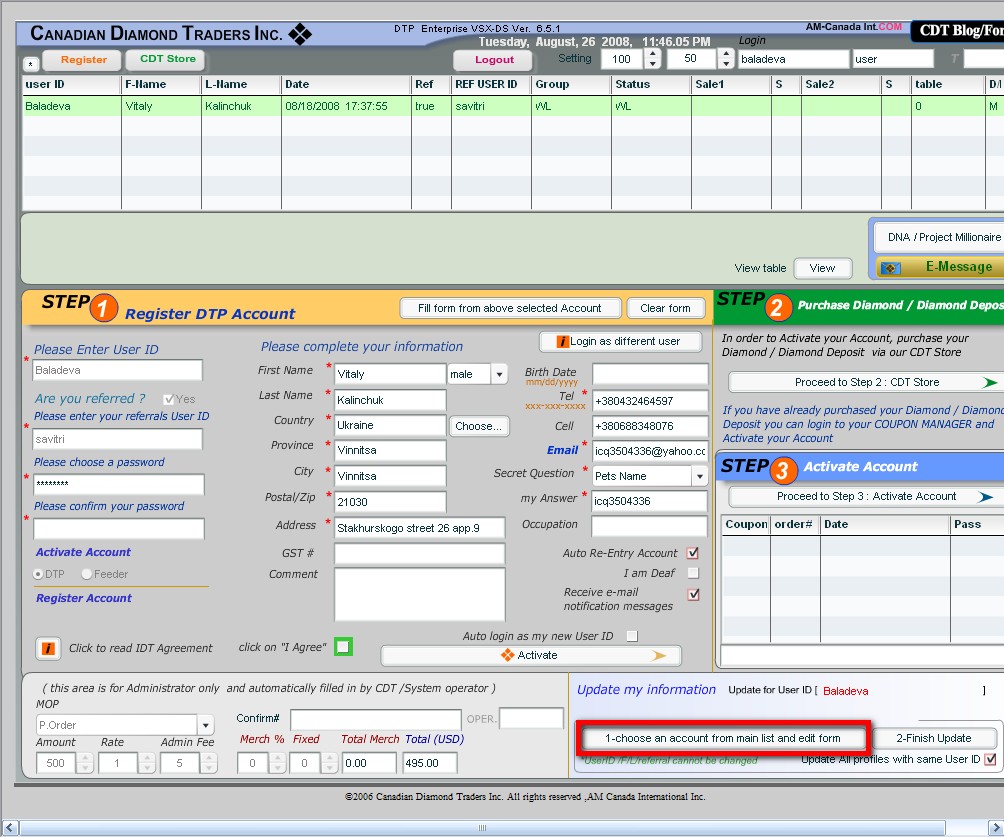The width and height of the screenshot is (1004, 837).
Task: Decrease the Admin Fee stepper value
Action: [209, 768]
